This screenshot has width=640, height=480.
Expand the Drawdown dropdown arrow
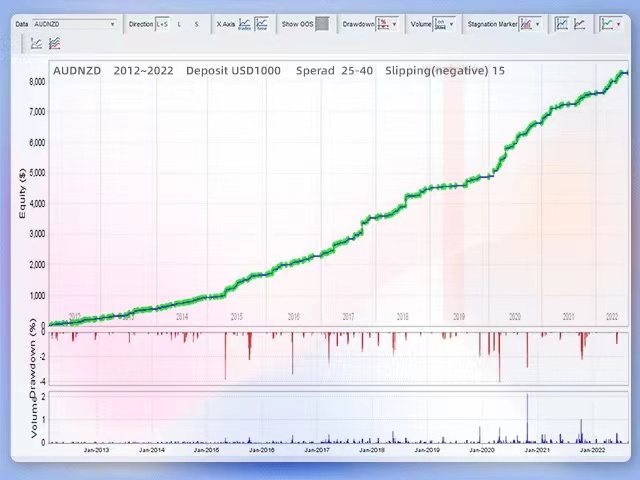click(x=394, y=24)
